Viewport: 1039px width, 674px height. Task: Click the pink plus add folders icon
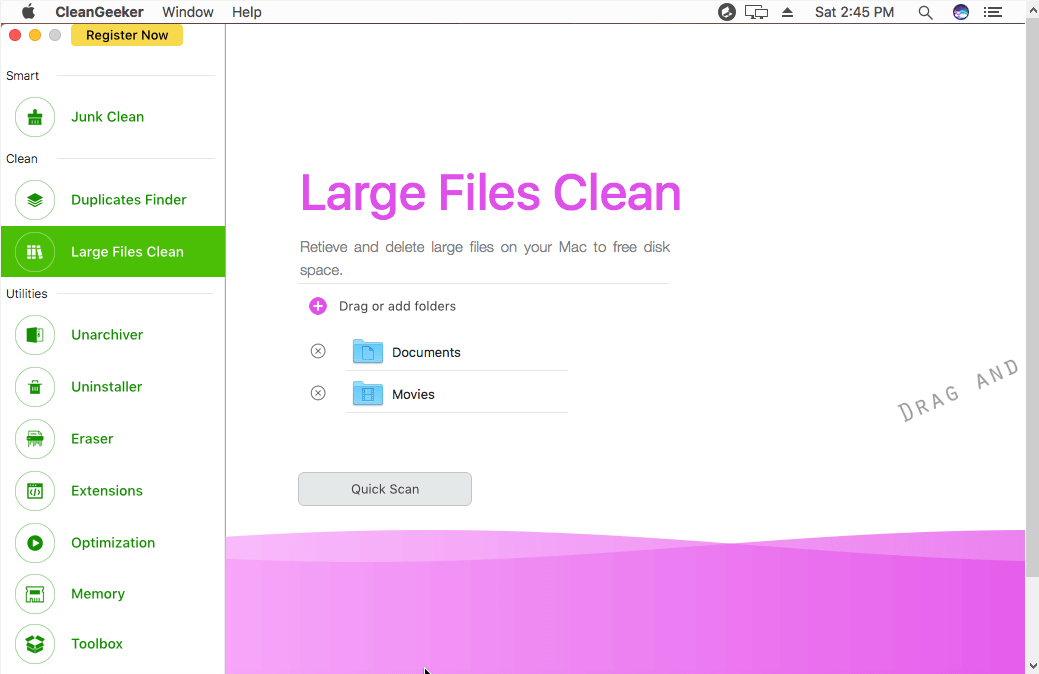(x=318, y=306)
